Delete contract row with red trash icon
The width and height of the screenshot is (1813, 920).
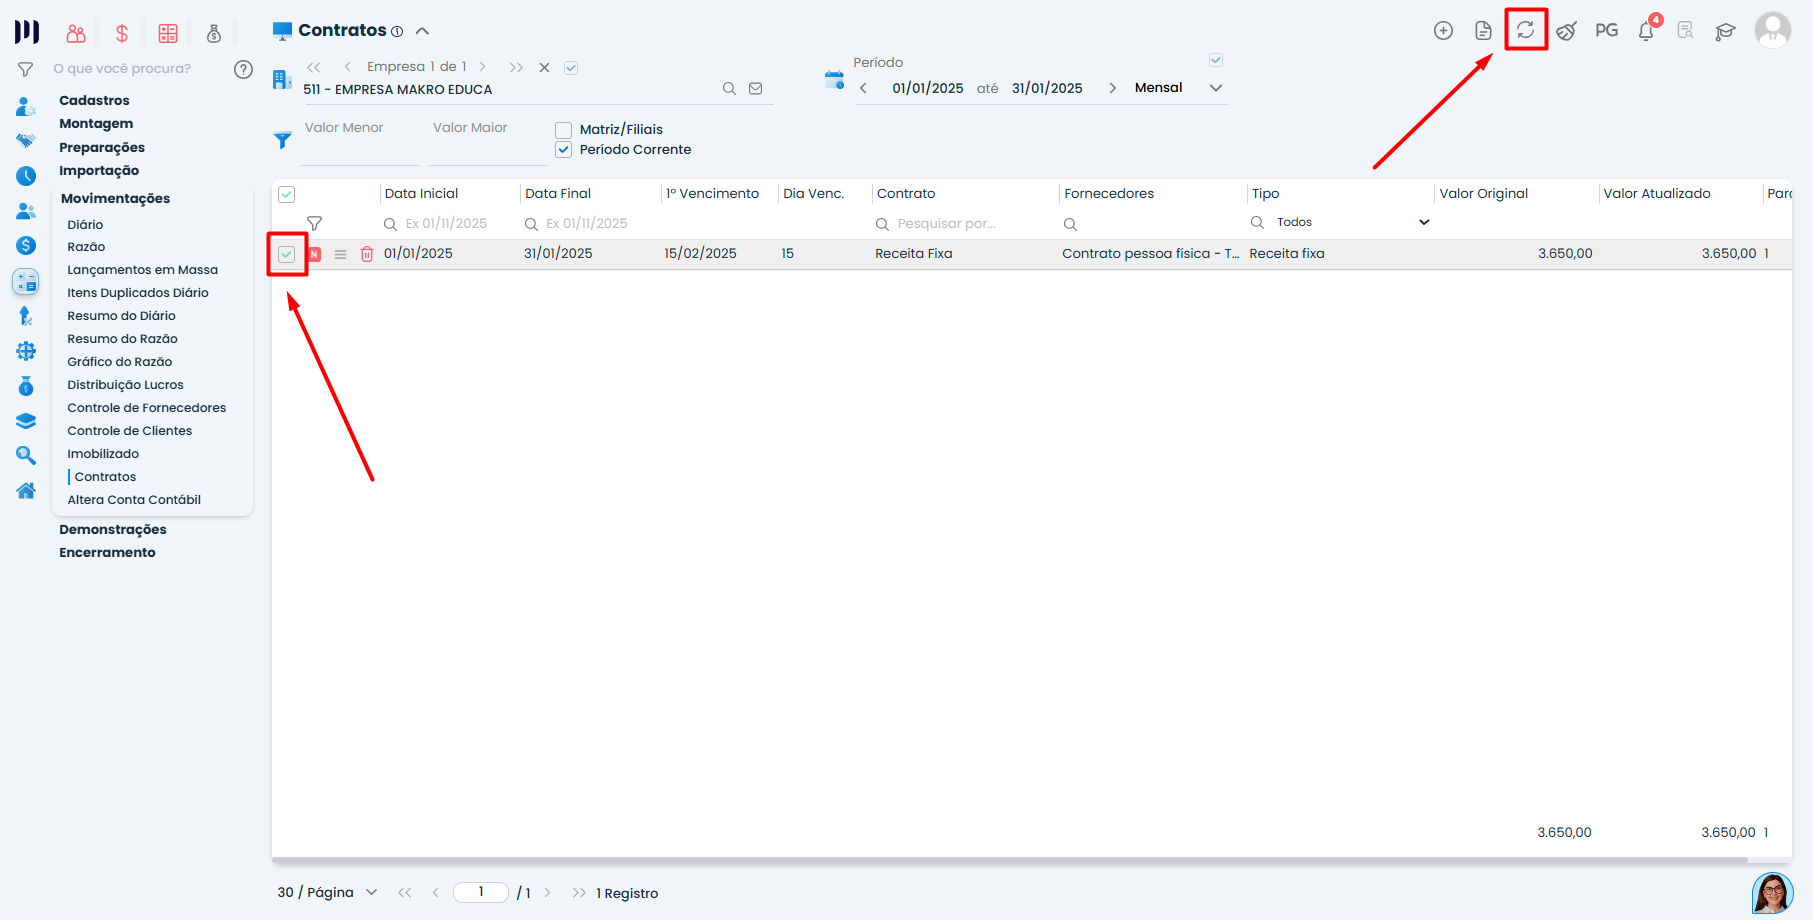(367, 254)
